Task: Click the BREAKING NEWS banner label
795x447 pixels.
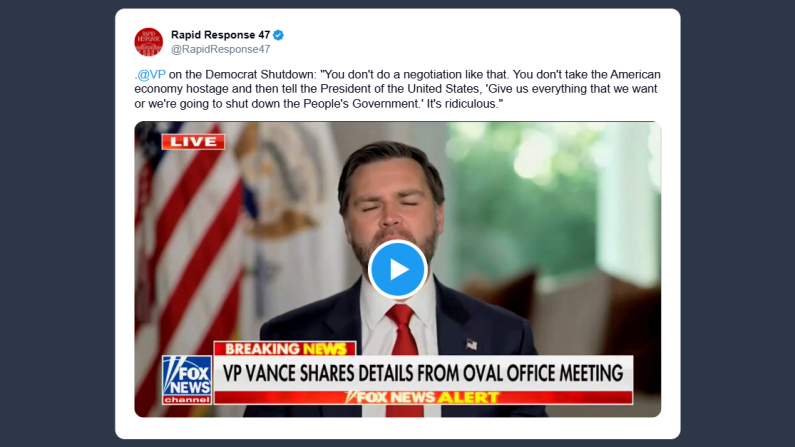Action: coord(285,349)
